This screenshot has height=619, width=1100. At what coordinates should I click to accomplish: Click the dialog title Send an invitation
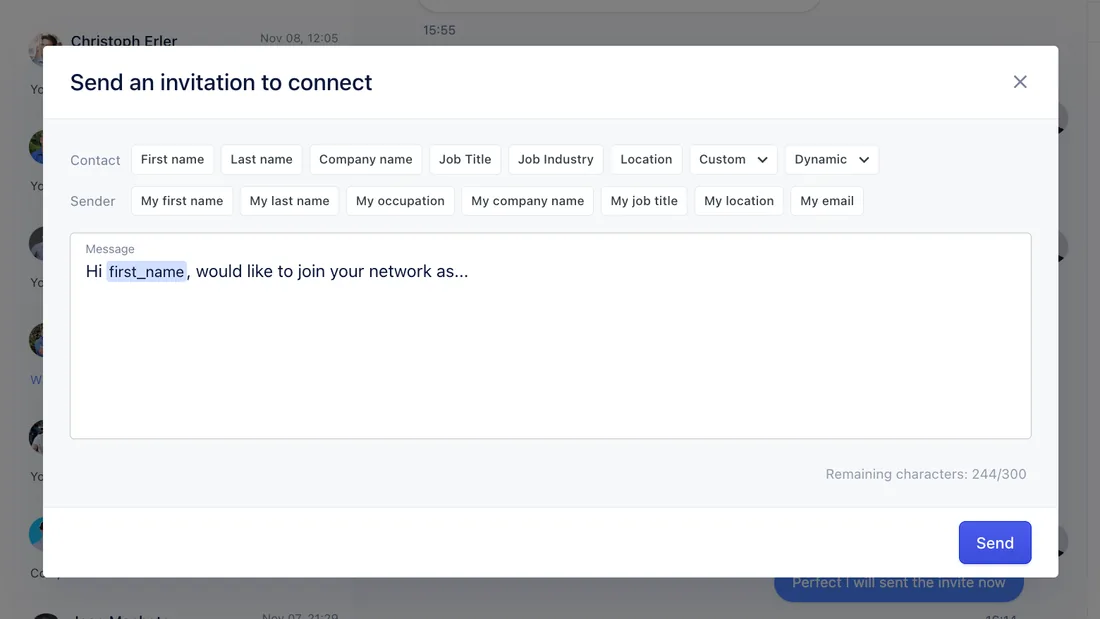click(221, 82)
